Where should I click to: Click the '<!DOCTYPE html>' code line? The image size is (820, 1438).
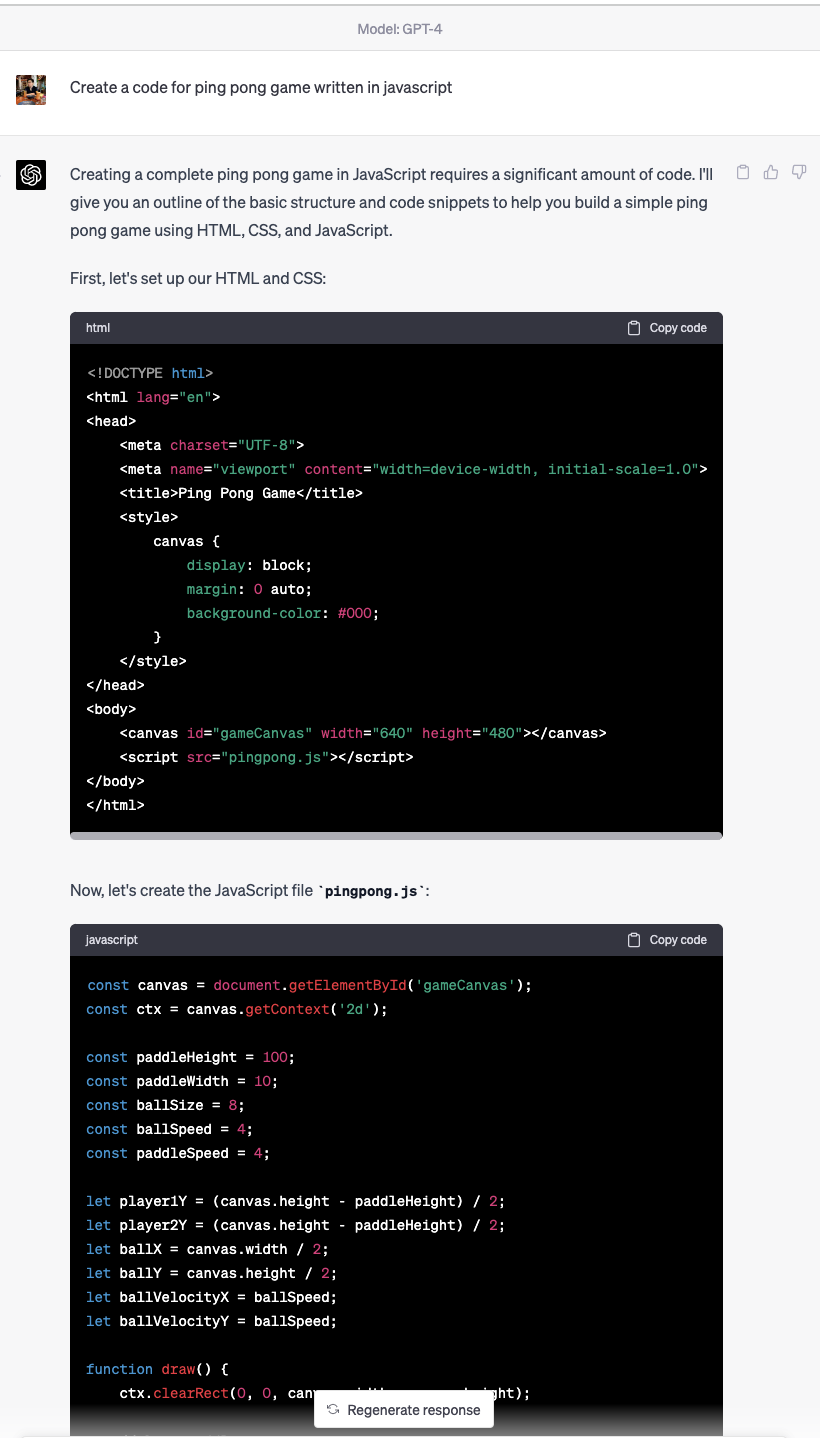pyautogui.click(x=150, y=373)
